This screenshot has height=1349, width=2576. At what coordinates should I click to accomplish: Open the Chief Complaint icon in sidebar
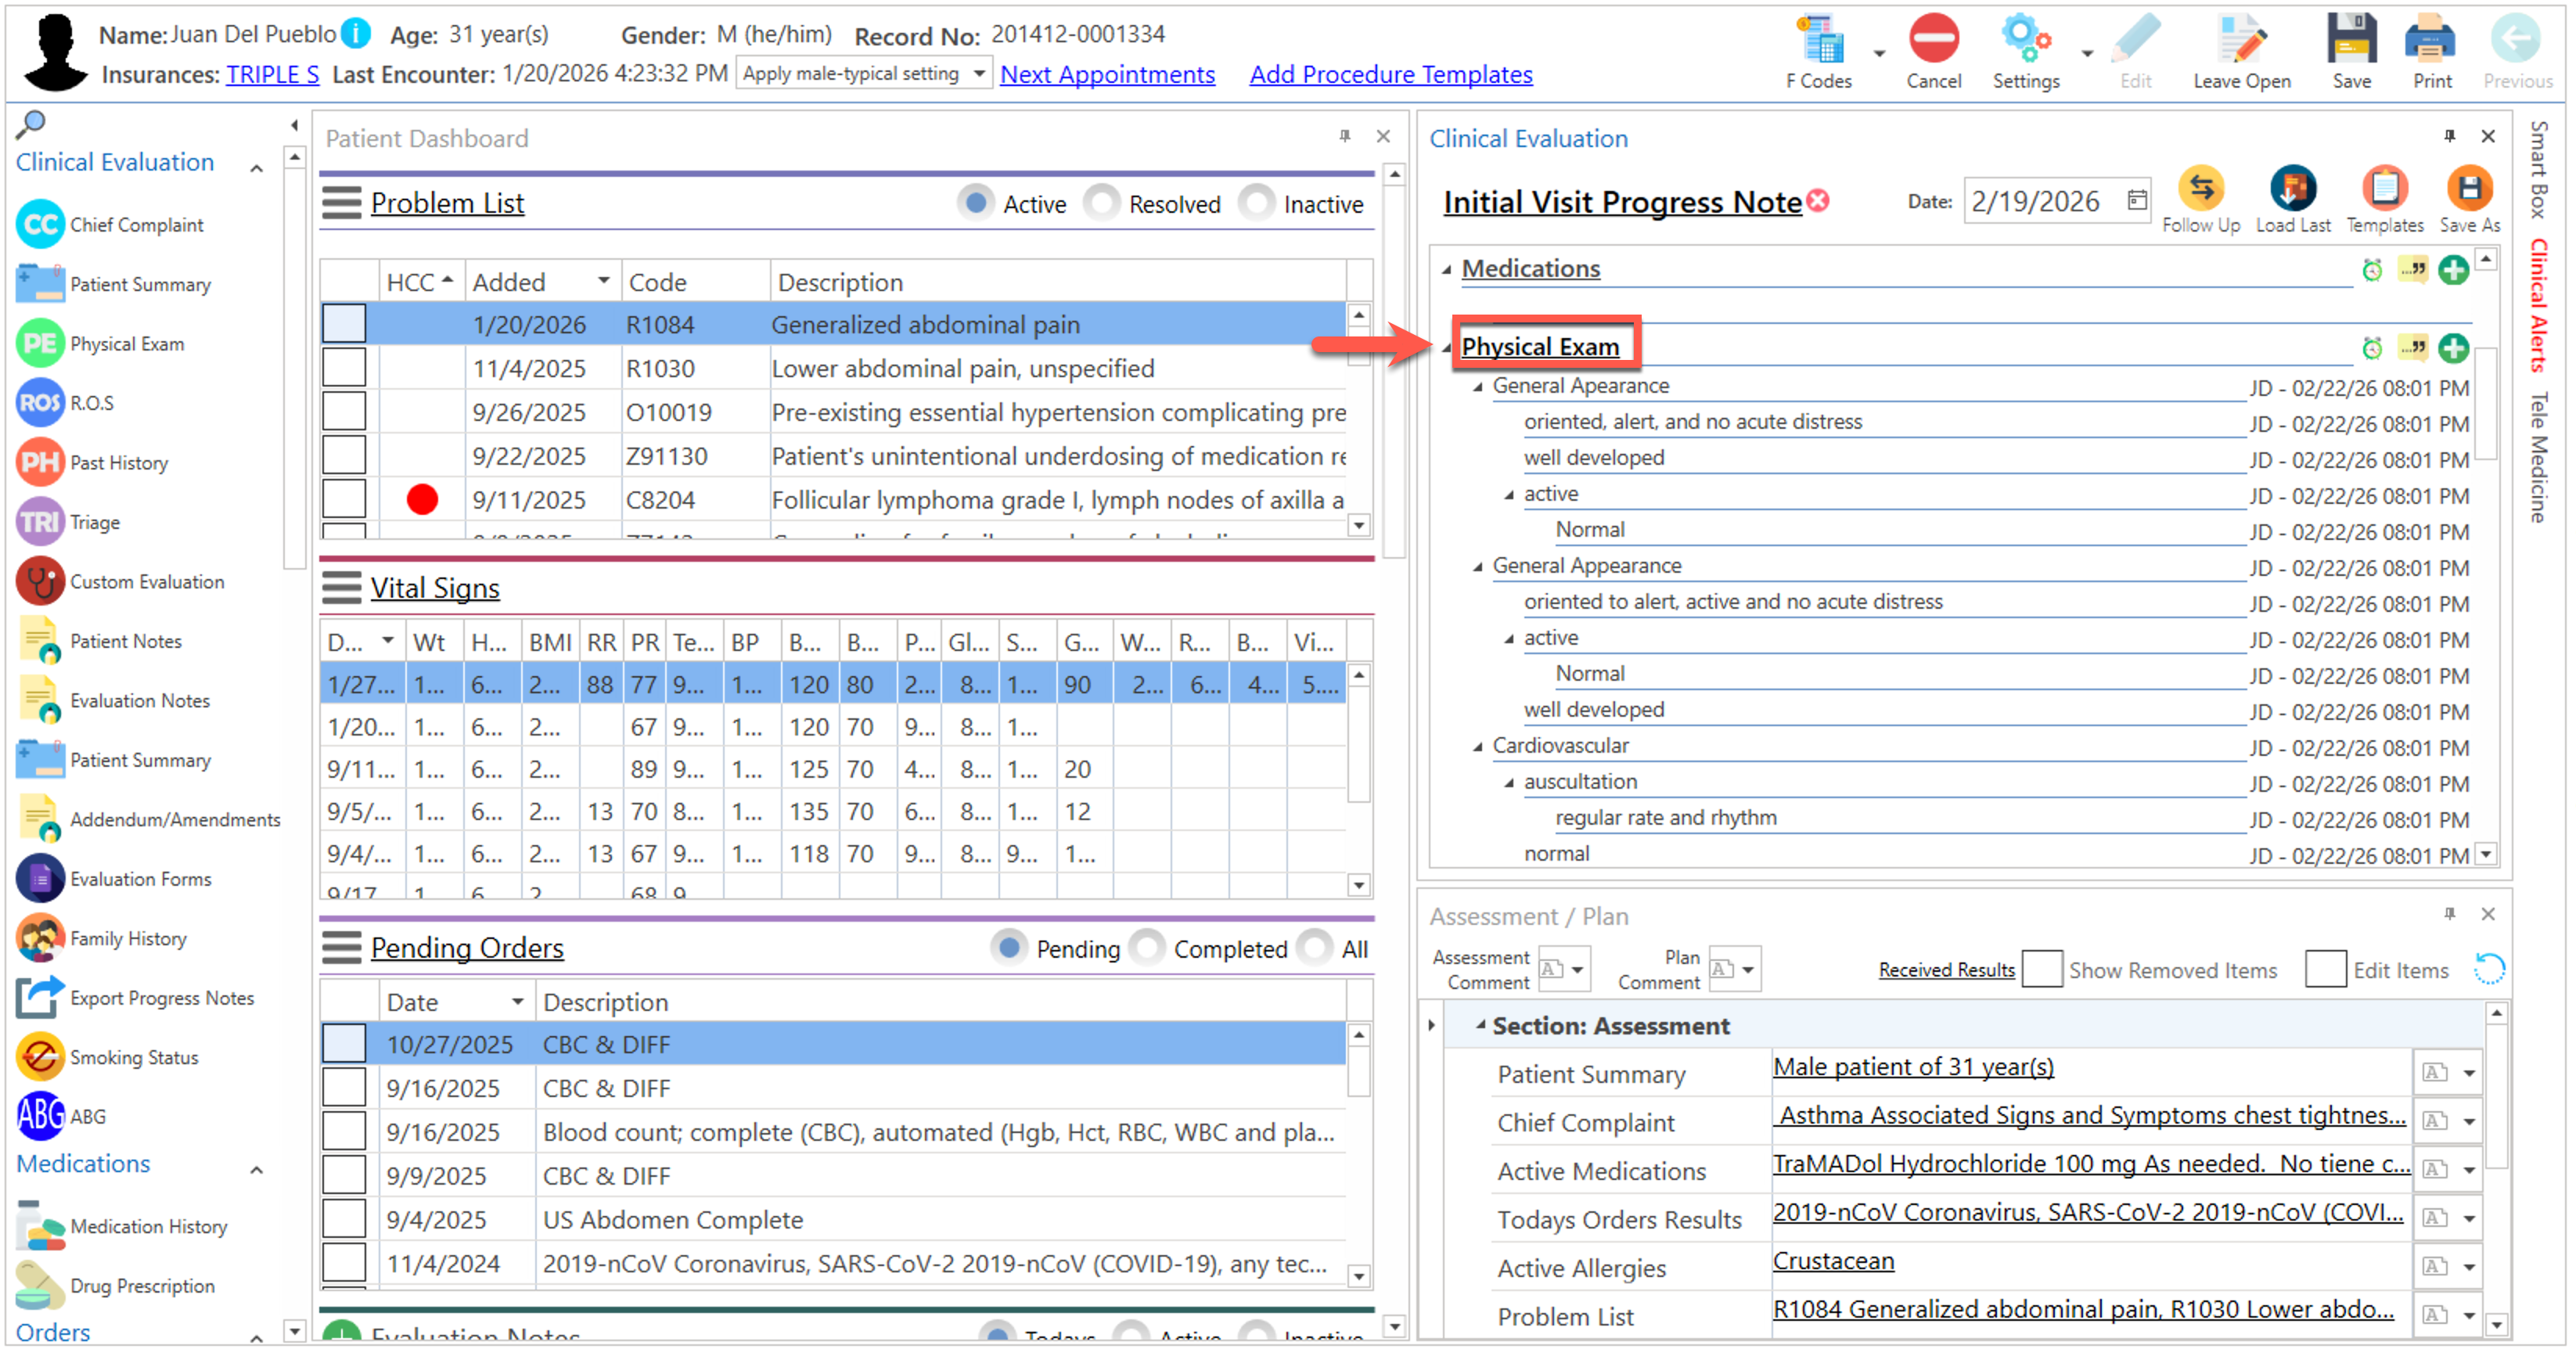point(40,224)
